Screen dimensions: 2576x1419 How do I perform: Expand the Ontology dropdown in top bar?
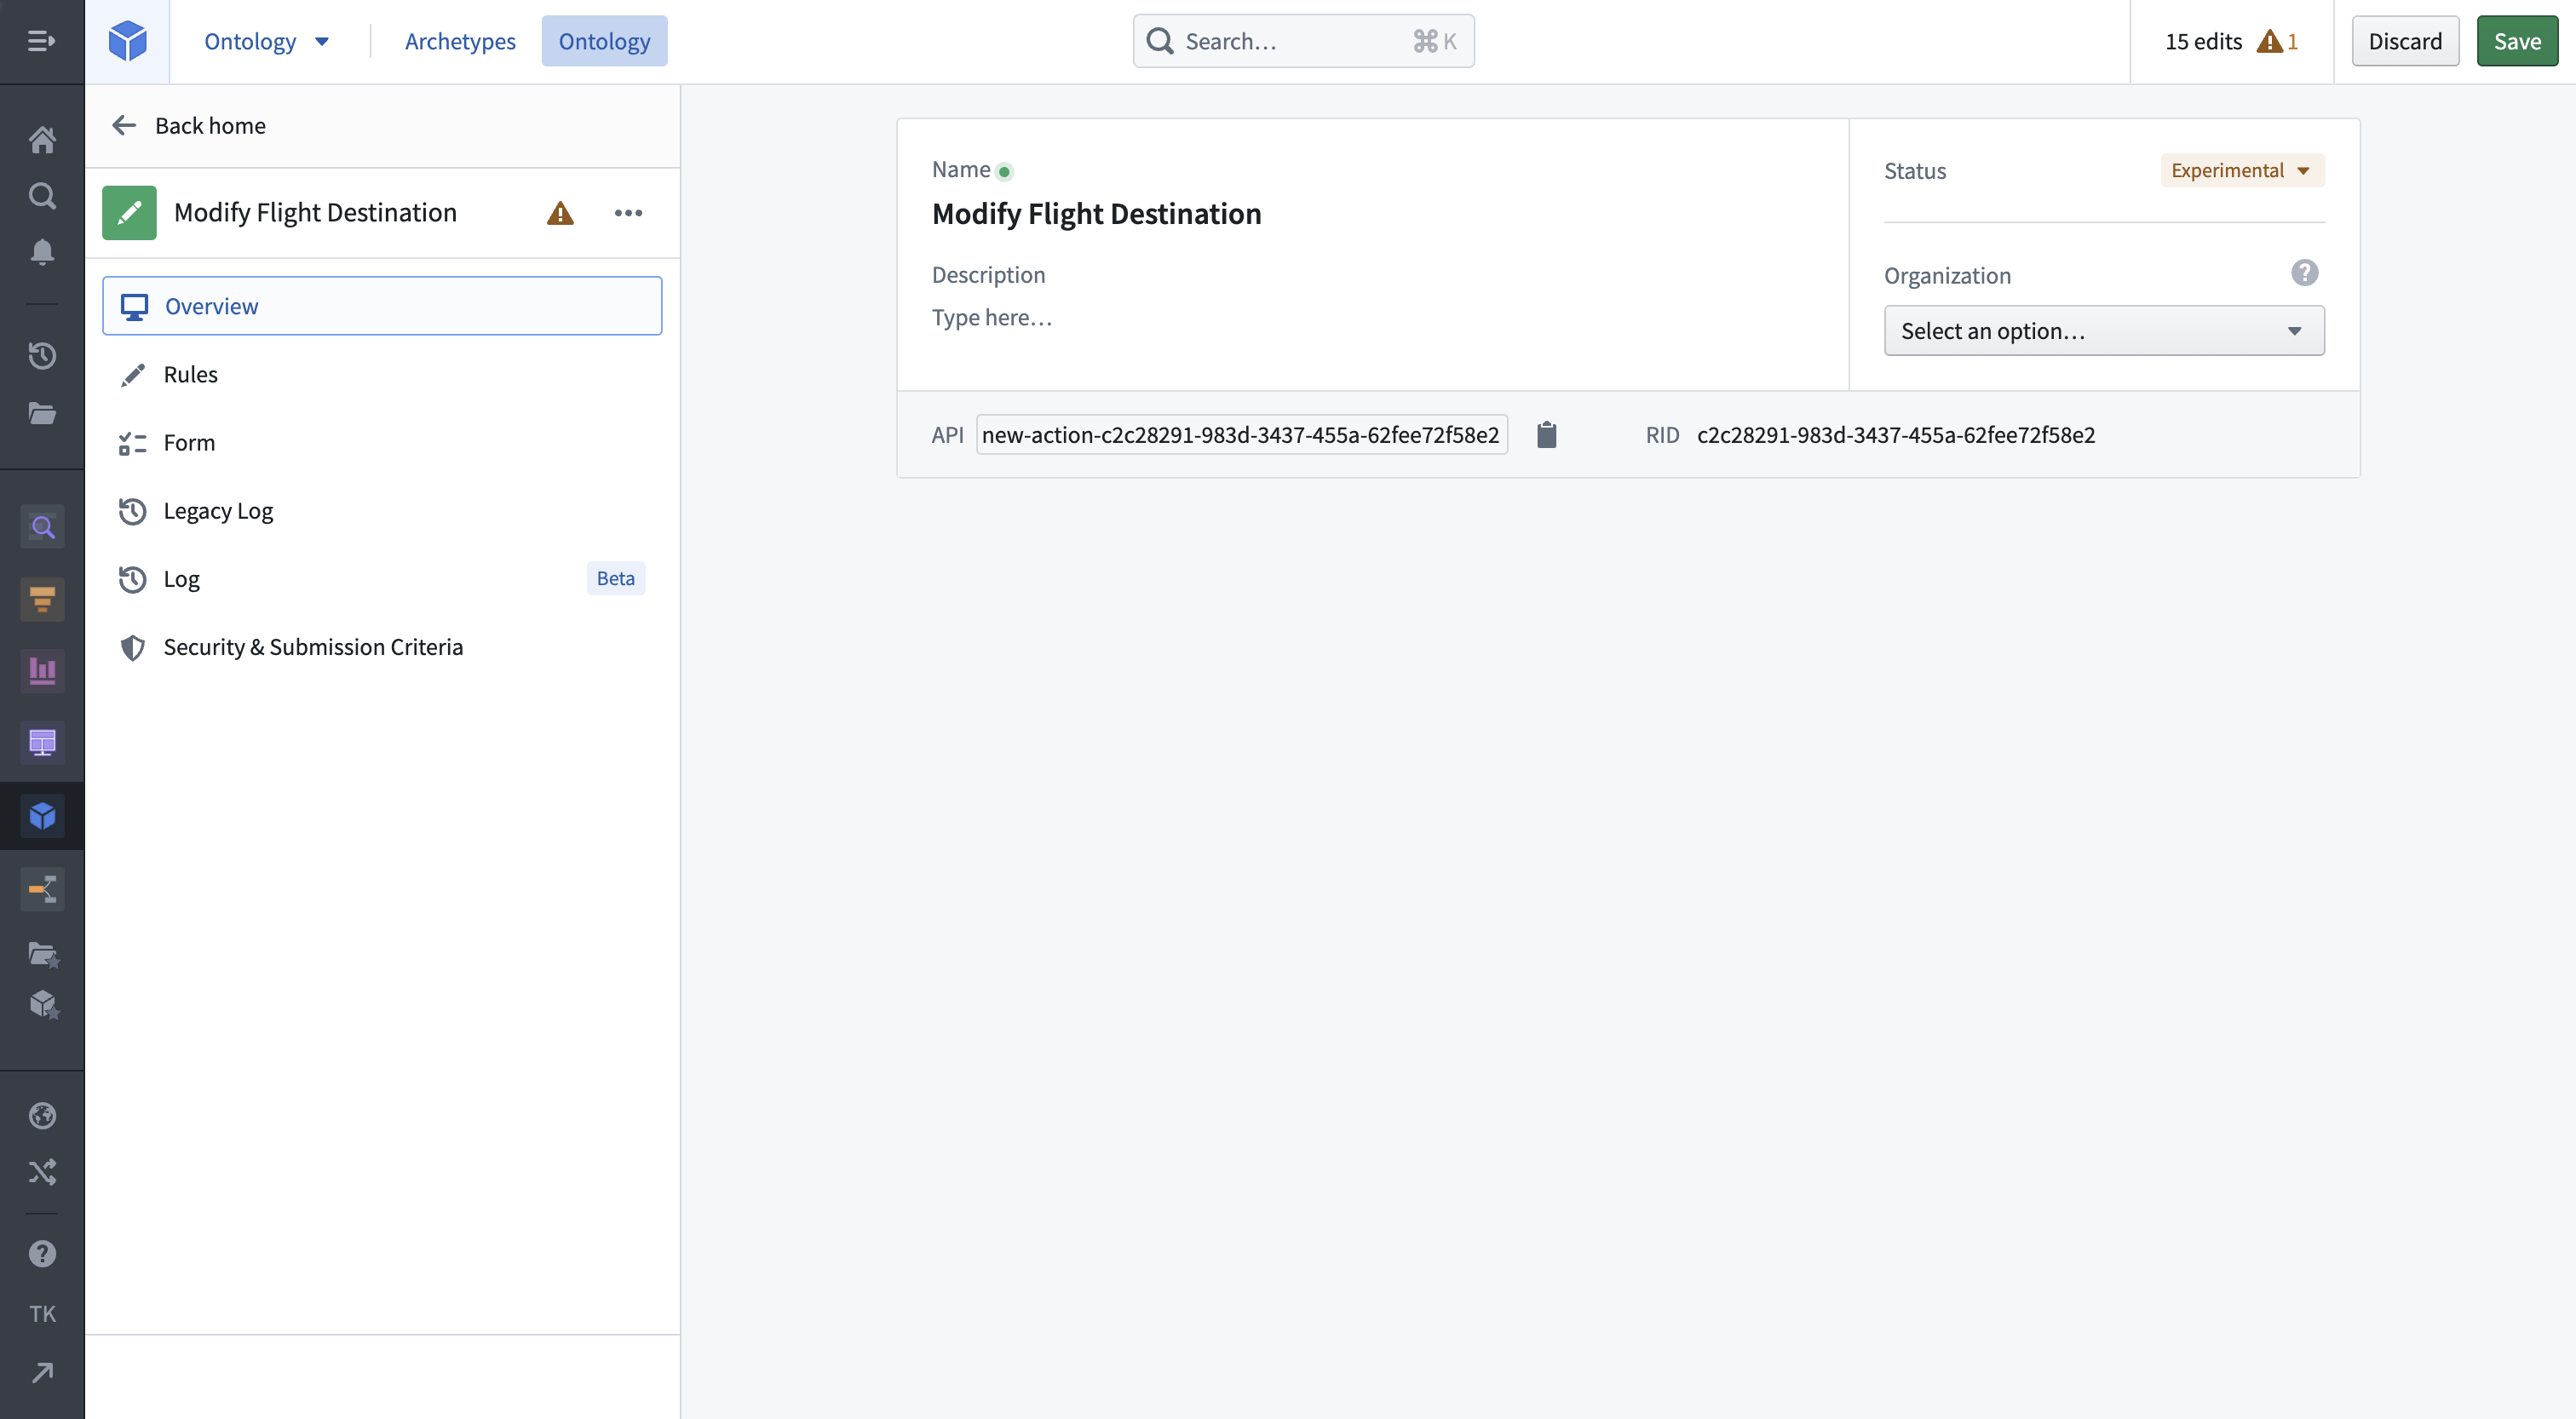click(x=266, y=41)
